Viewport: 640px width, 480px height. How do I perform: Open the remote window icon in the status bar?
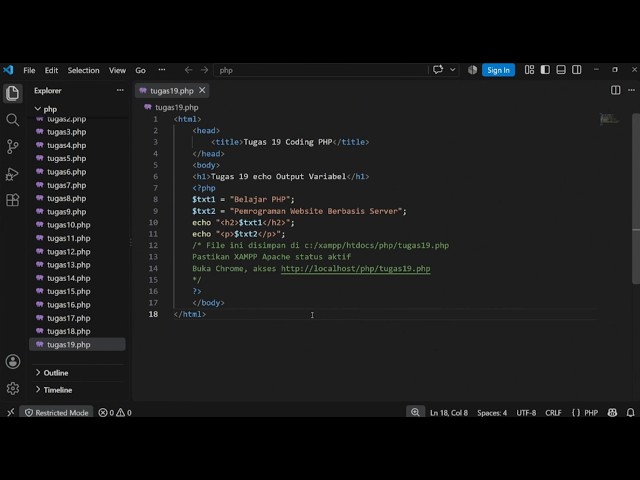11,412
